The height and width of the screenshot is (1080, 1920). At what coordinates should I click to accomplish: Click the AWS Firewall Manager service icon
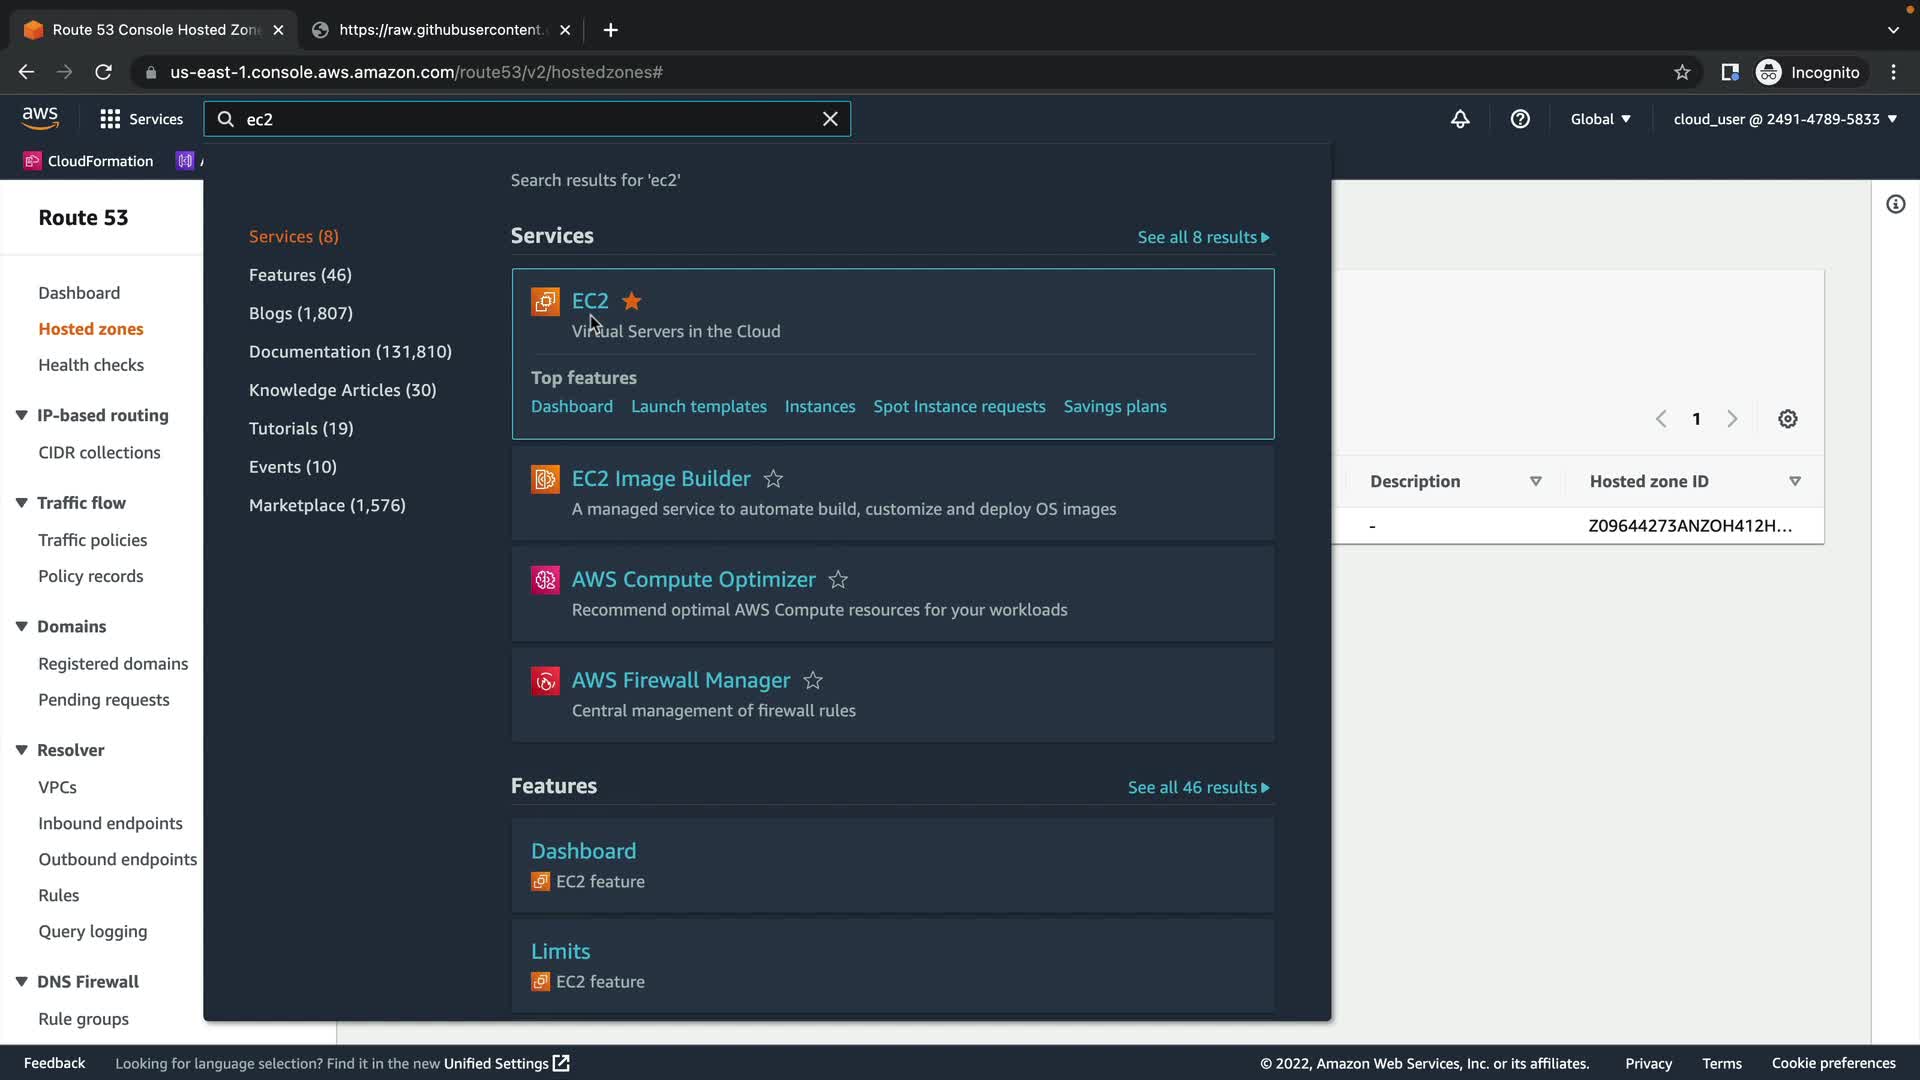click(x=545, y=681)
